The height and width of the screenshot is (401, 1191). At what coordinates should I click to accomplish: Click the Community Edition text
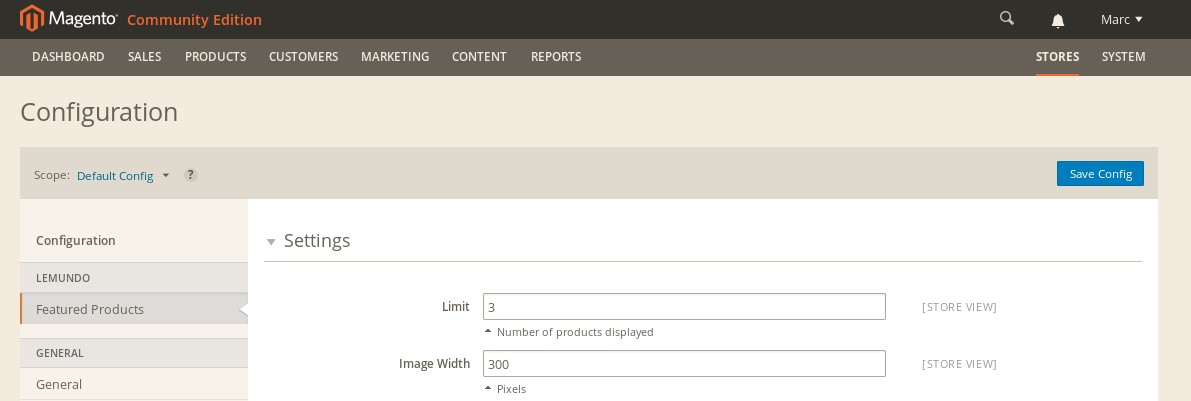coord(194,20)
